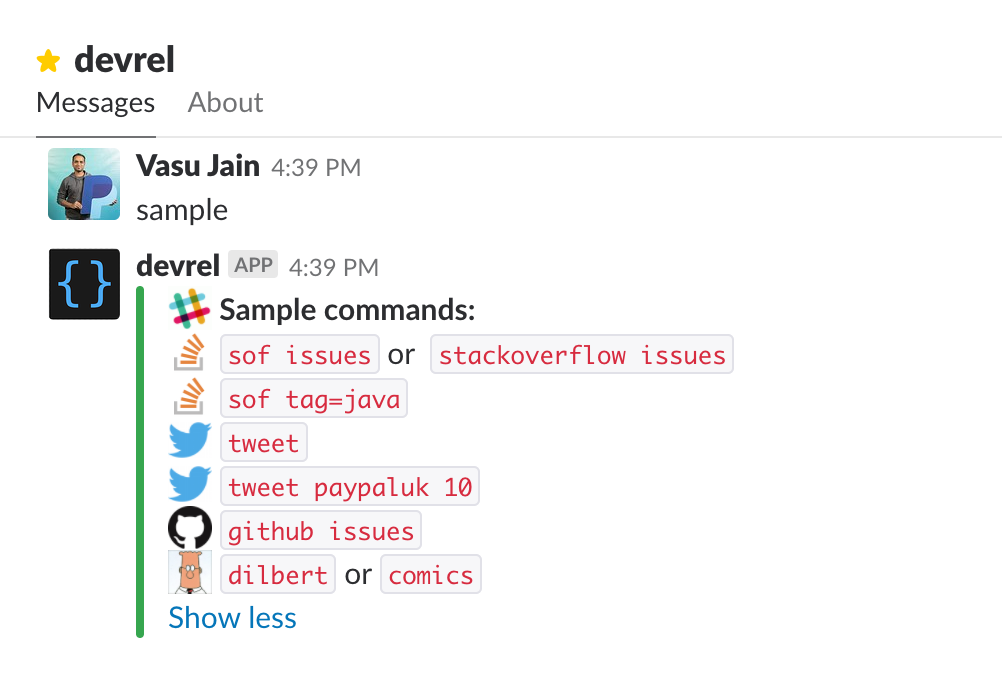The image size is (1002, 682).
Task: Open the devrel app avatar icon
Action: pyautogui.click(x=84, y=284)
